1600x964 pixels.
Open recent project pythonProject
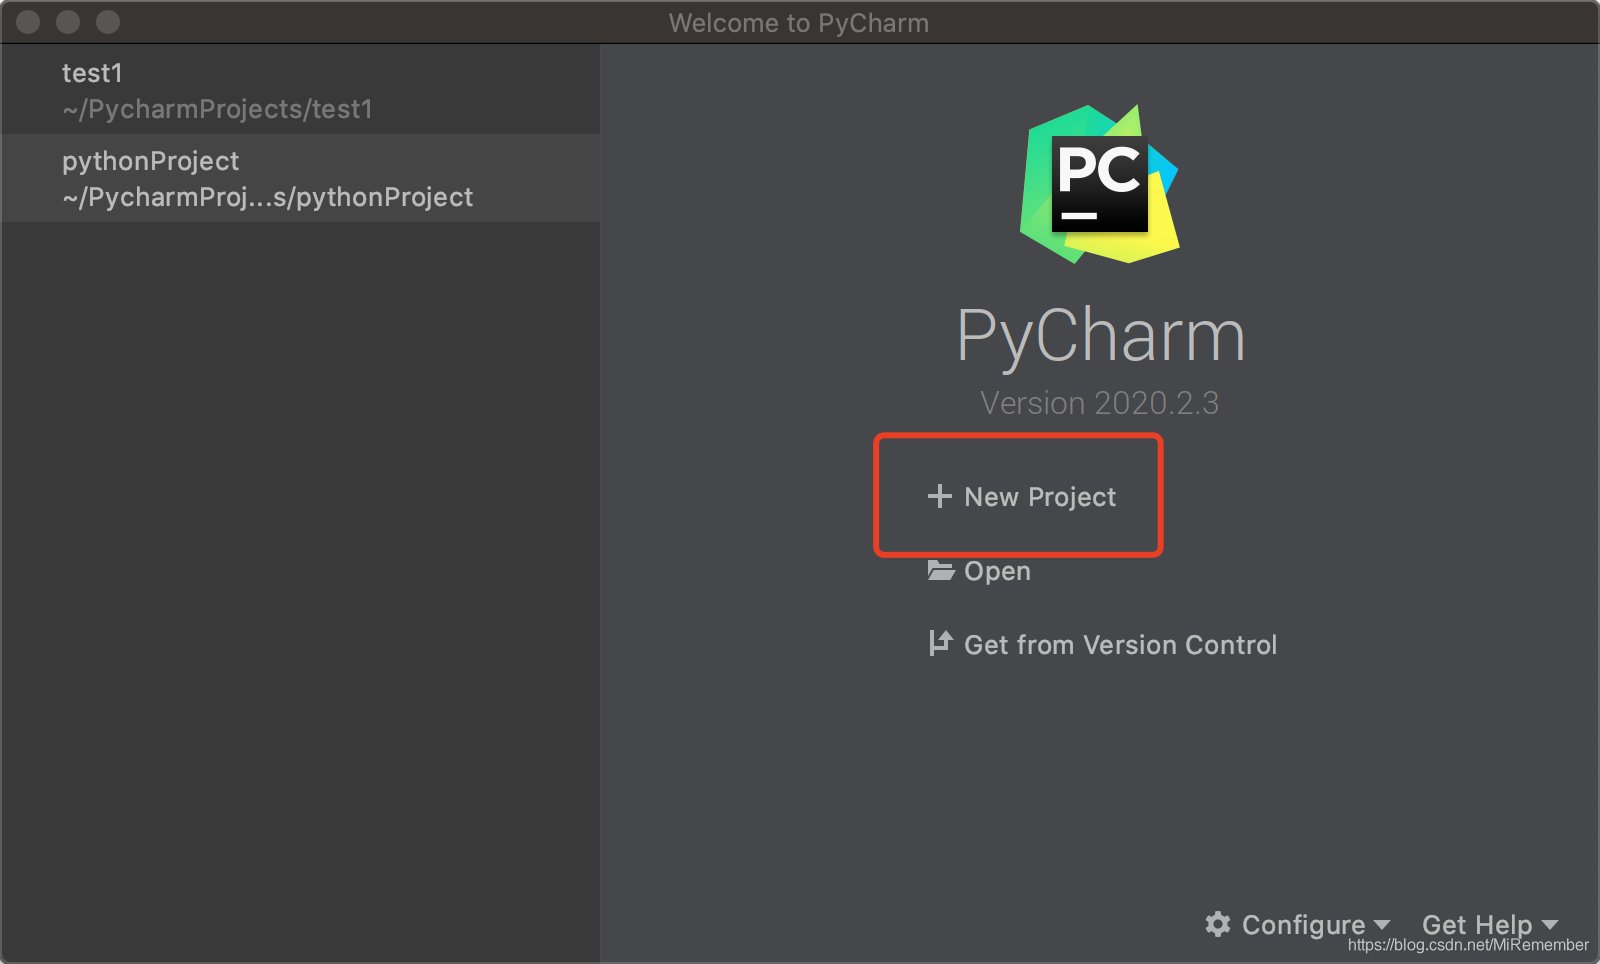(x=300, y=178)
